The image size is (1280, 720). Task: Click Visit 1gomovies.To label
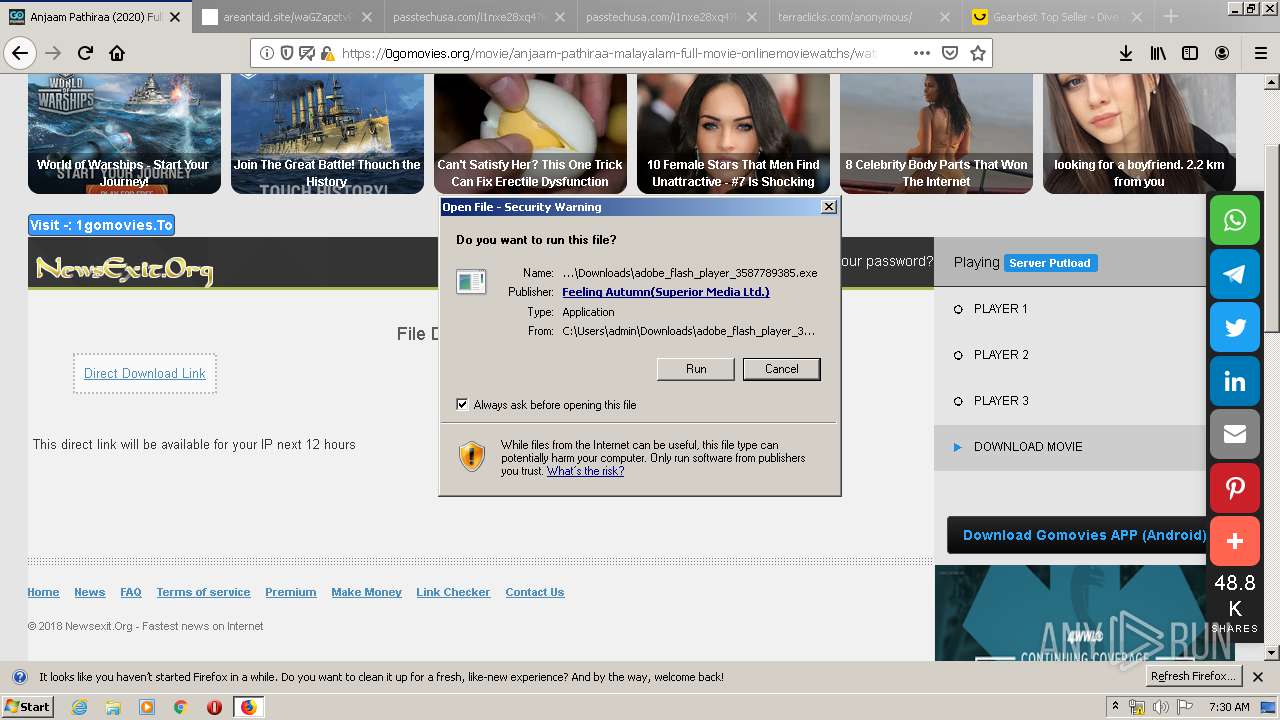[x=101, y=225]
